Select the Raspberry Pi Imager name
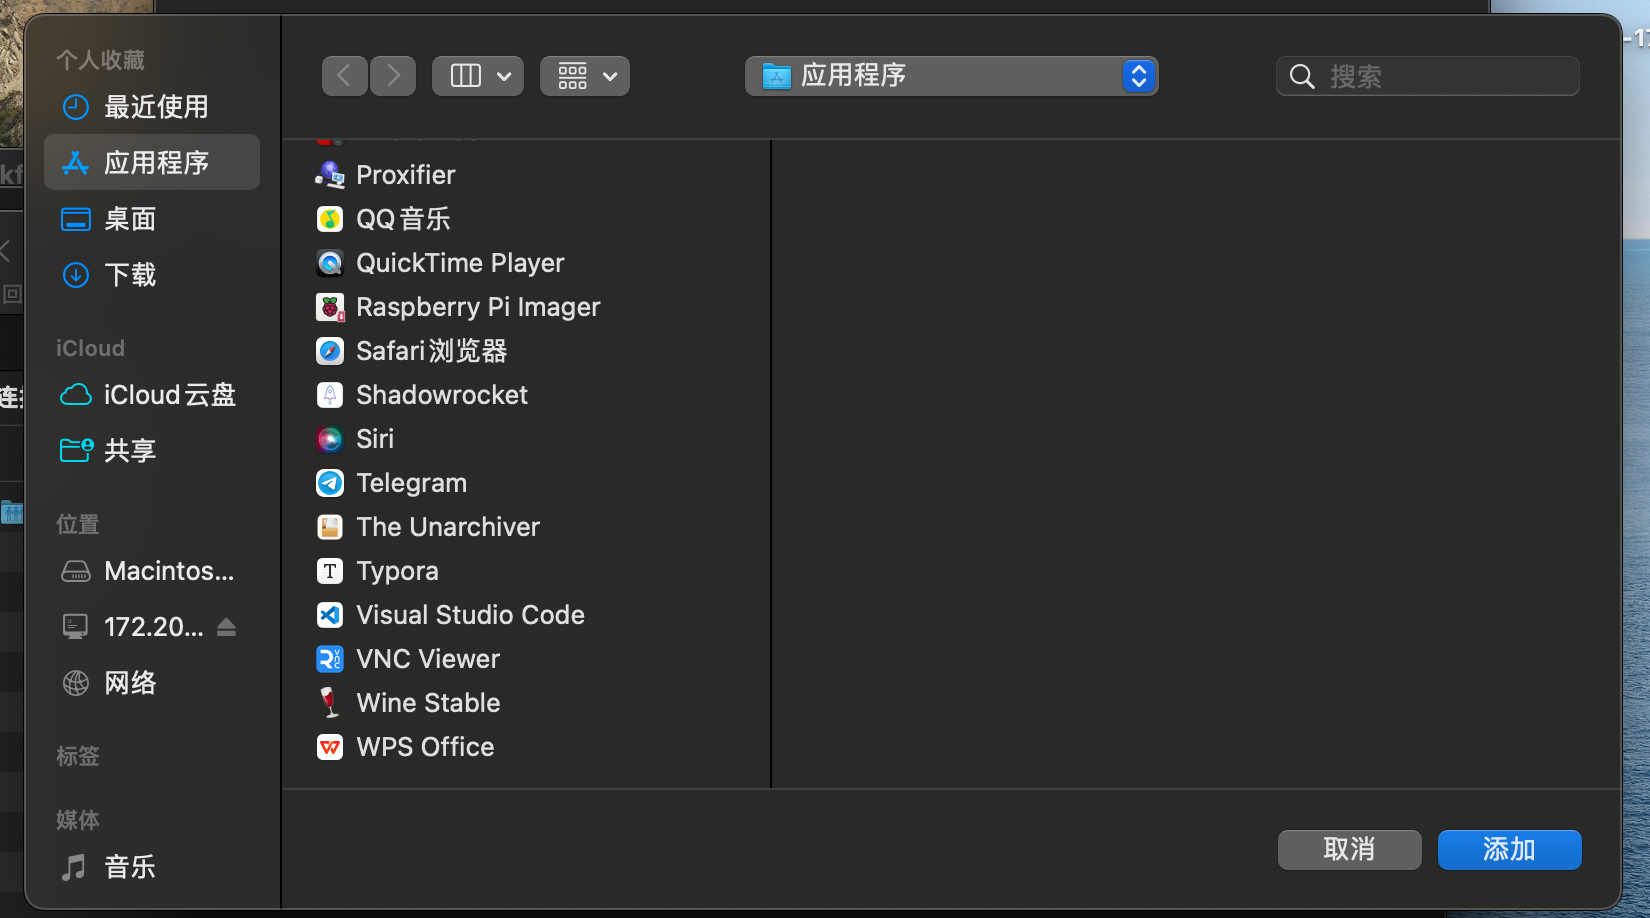Viewport: 1650px width, 918px height. 479,307
